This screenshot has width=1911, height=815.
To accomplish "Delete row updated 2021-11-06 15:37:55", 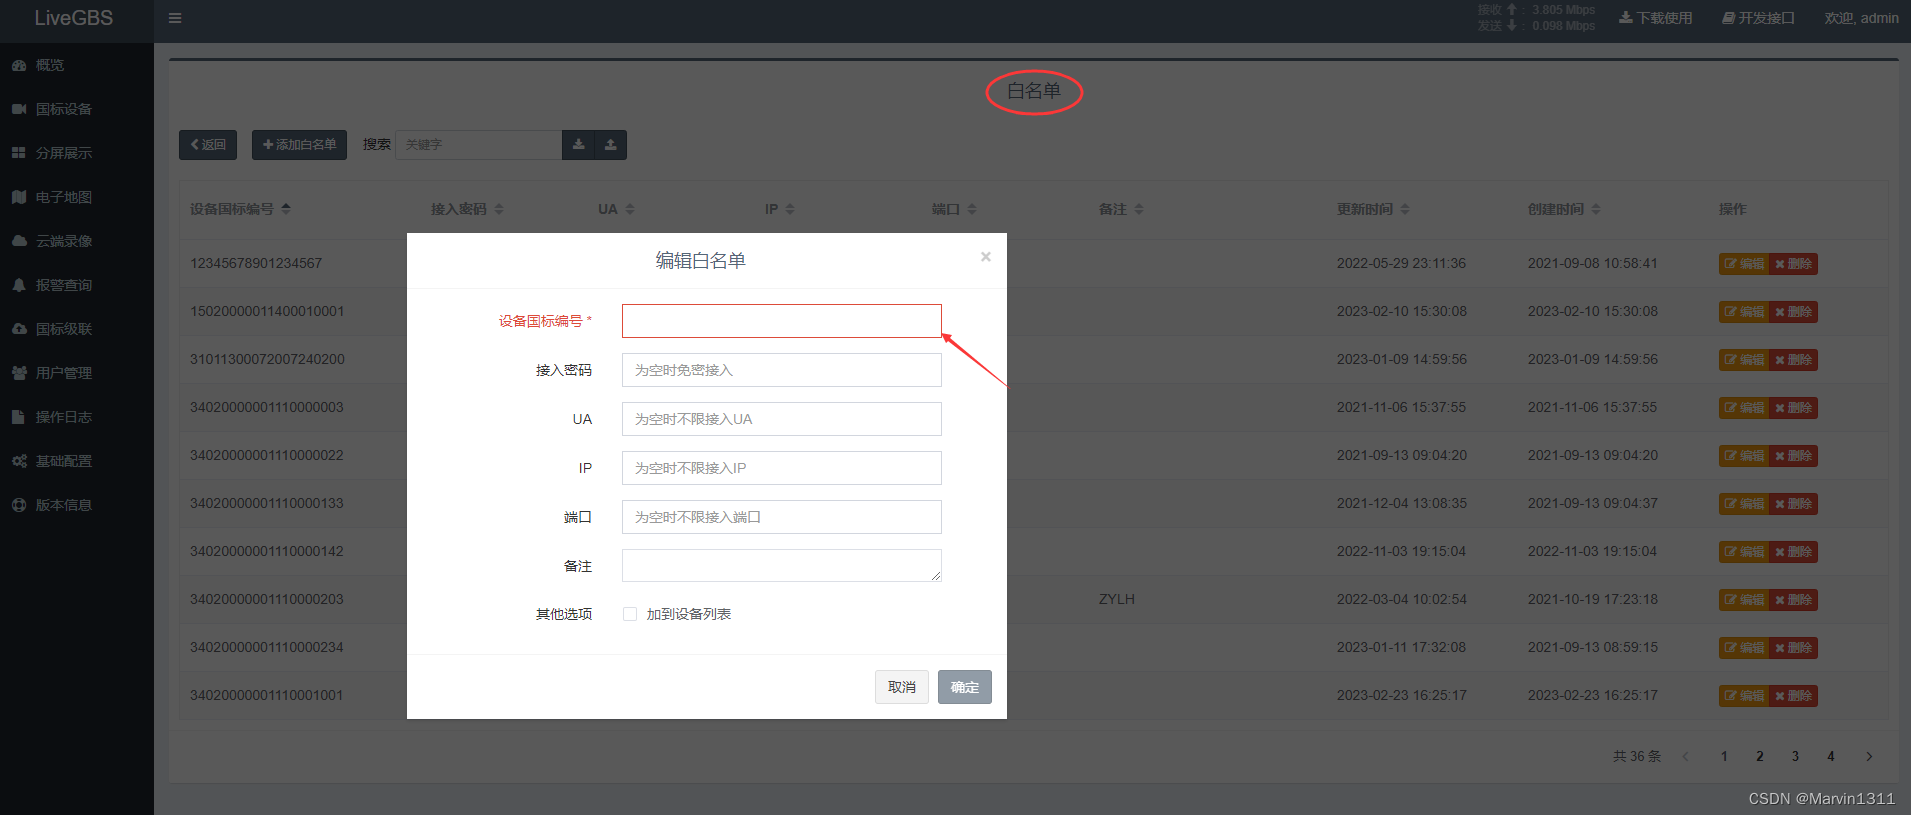I will 1793,408.
